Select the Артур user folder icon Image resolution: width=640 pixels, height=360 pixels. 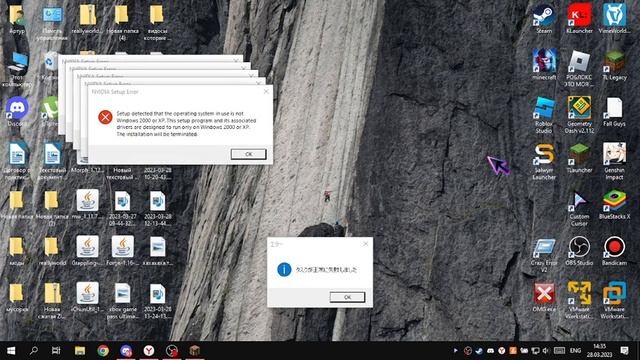(x=17, y=18)
